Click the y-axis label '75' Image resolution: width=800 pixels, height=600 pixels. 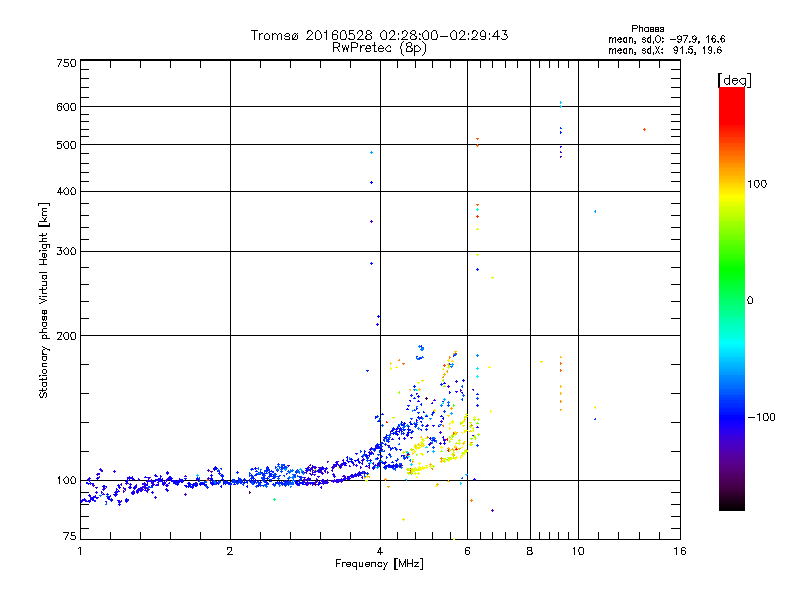pos(69,536)
